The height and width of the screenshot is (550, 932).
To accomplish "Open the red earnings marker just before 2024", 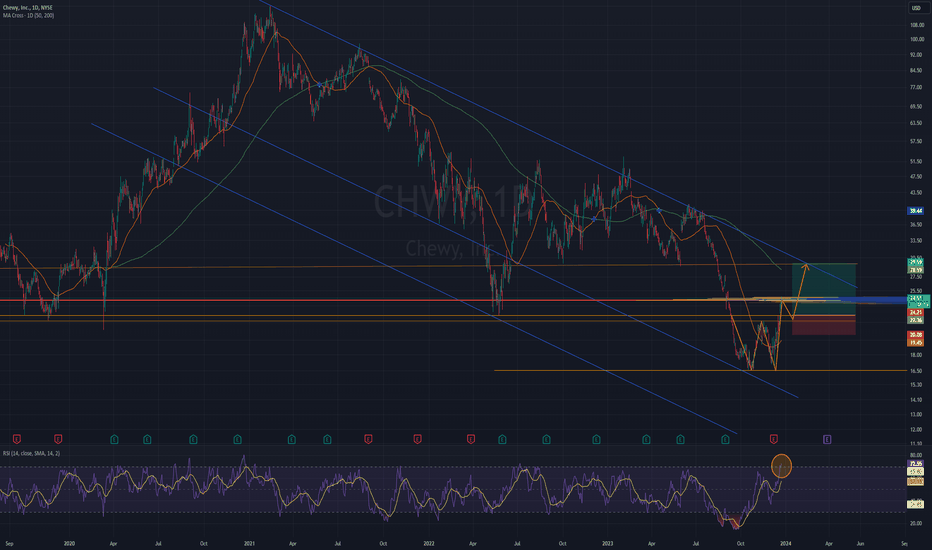I will point(773,439).
